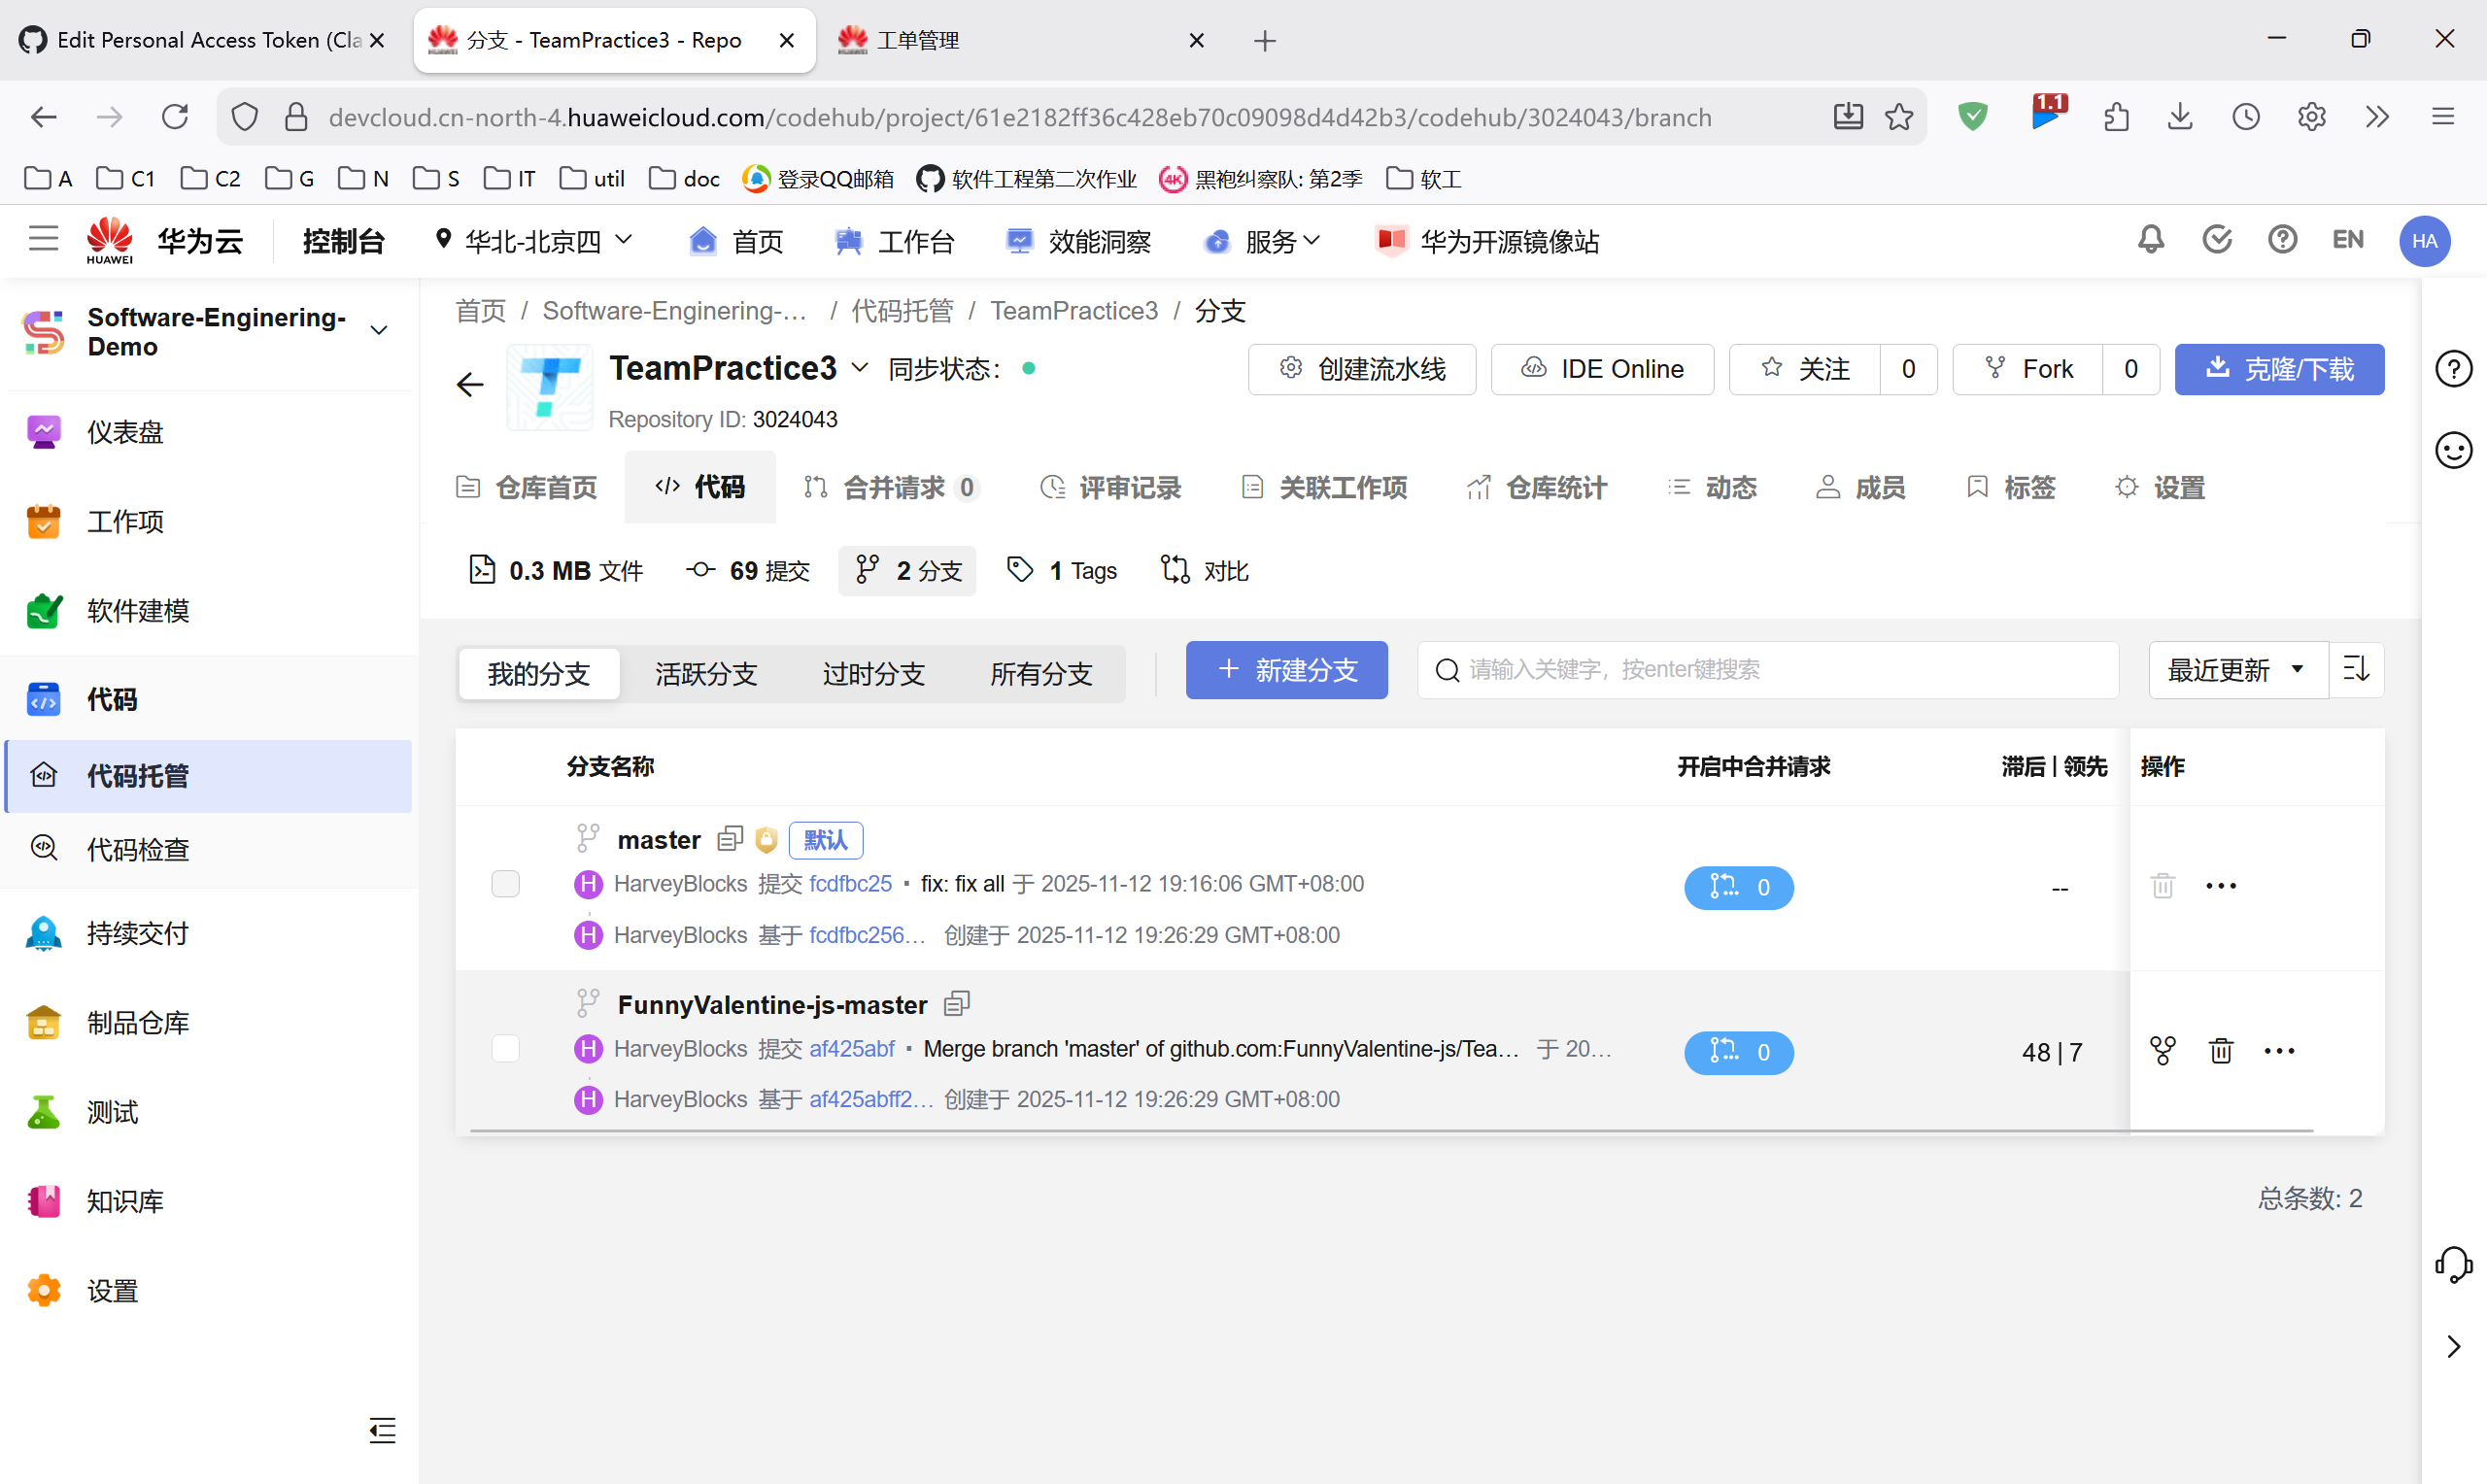
Task: Check the FunnyValentine-js-master branch checkbox
Action: pos(505,1048)
